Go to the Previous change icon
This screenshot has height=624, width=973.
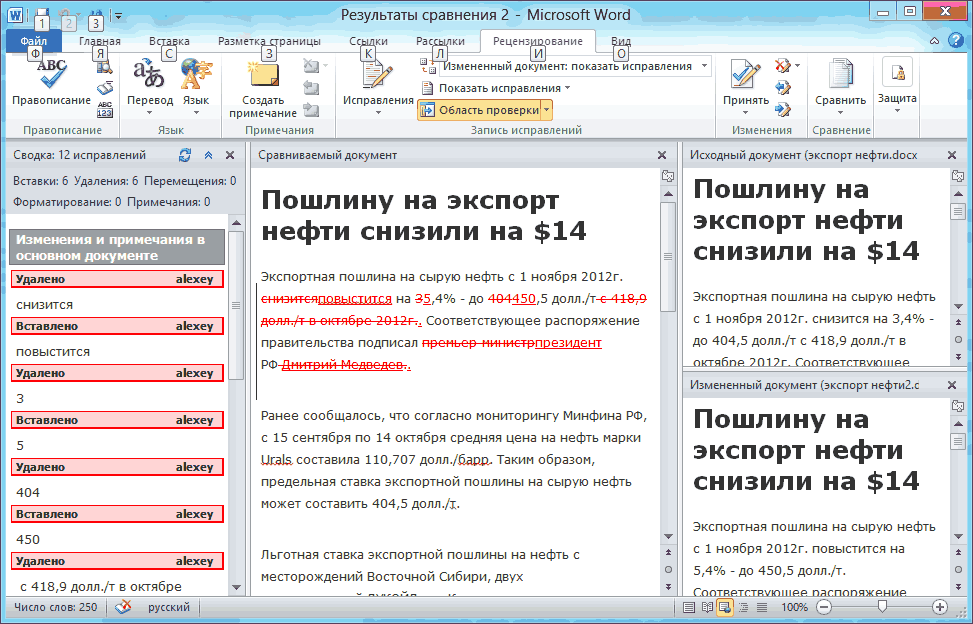[x=782, y=87]
